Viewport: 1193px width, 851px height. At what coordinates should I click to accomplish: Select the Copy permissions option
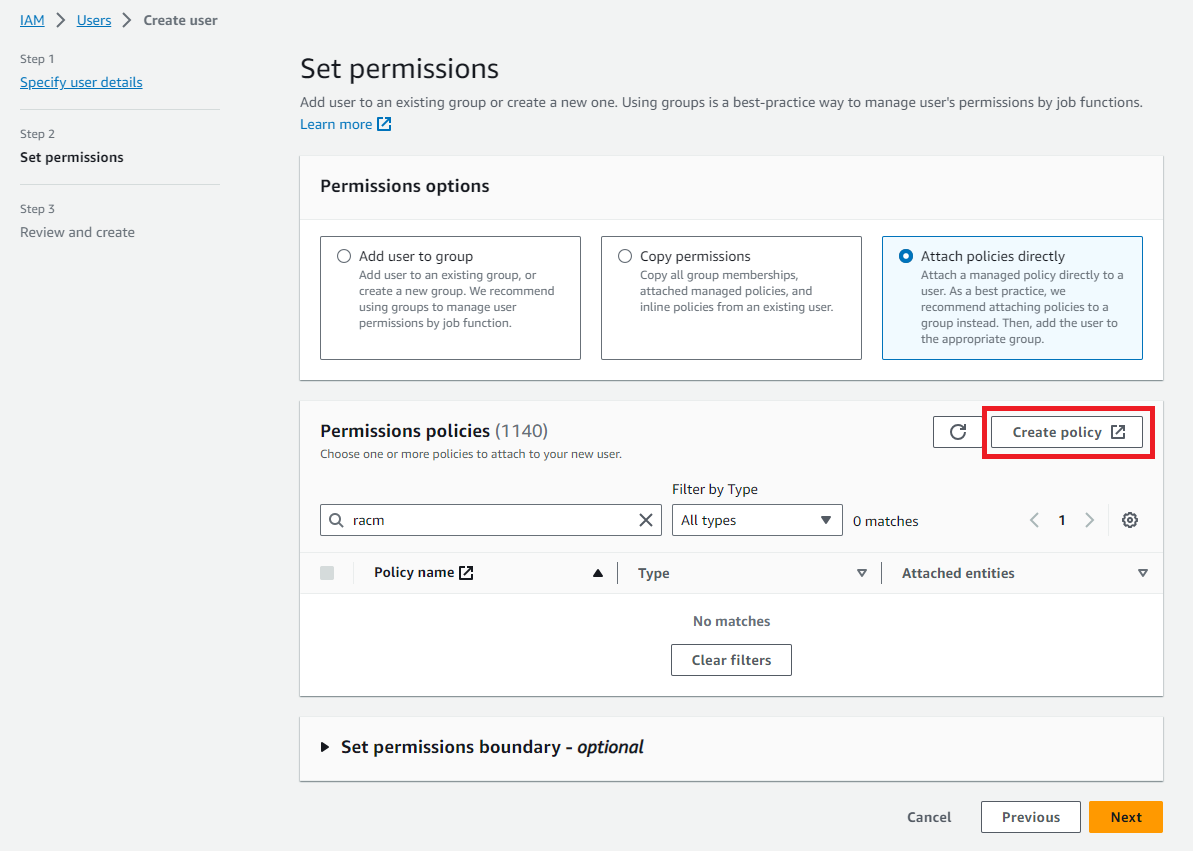tap(625, 257)
